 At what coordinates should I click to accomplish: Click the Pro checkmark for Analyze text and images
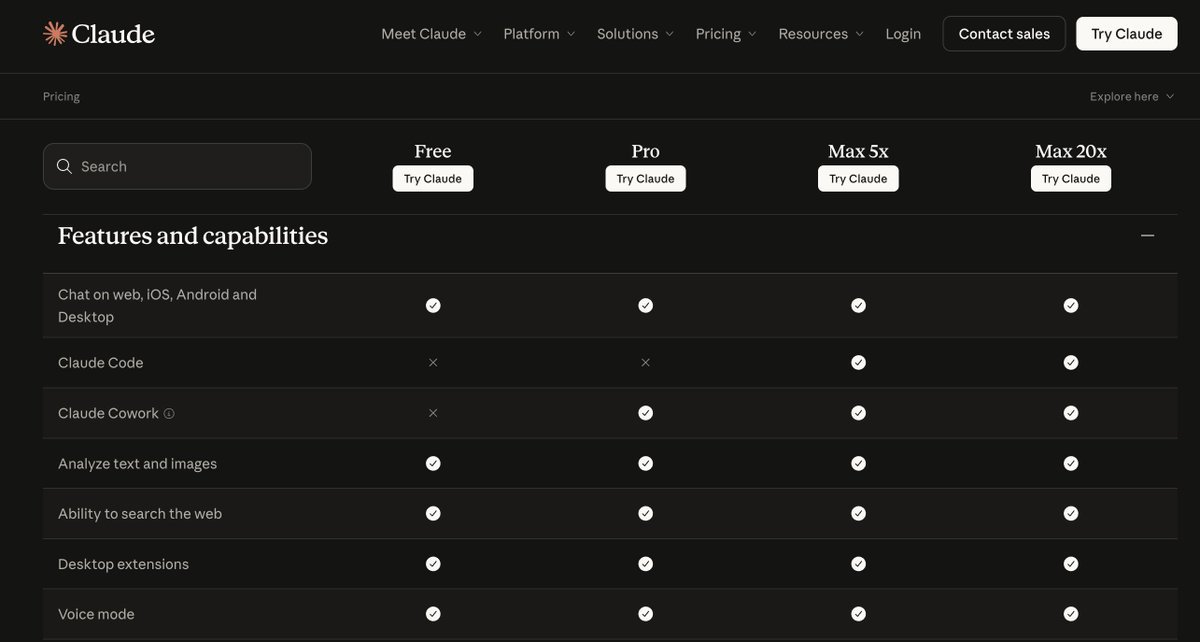click(x=646, y=463)
